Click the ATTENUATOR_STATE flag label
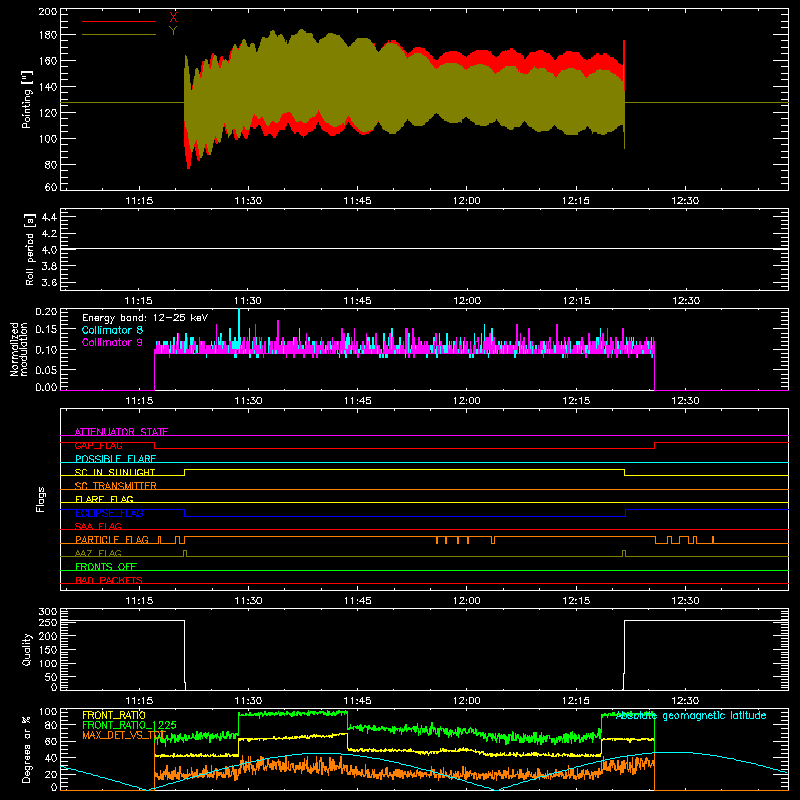The height and width of the screenshot is (800, 800). point(121,432)
